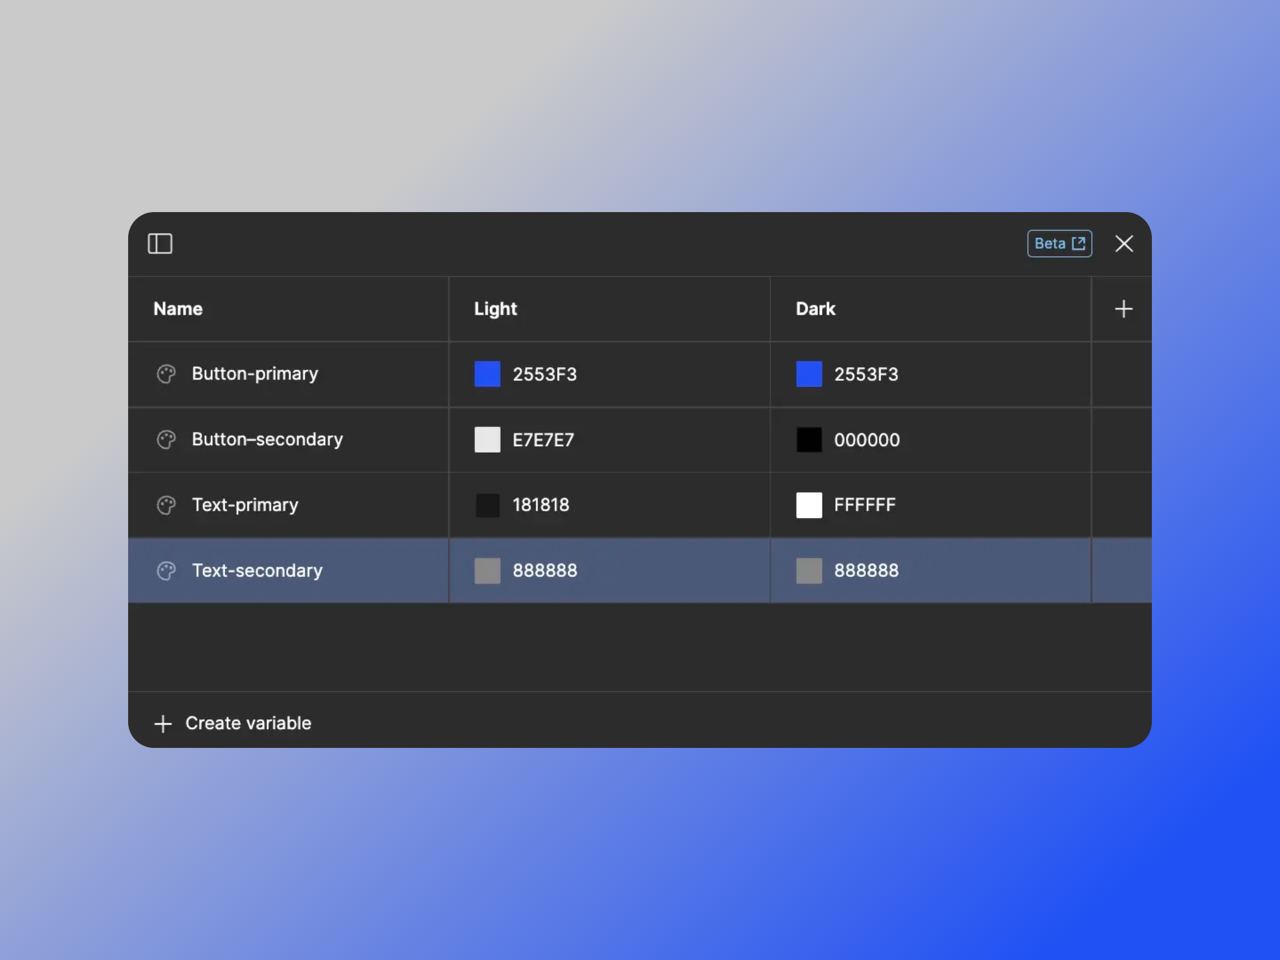The image size is (1280, 960).
Task: Select the Button-primary variable name
Action: (255, 374)
